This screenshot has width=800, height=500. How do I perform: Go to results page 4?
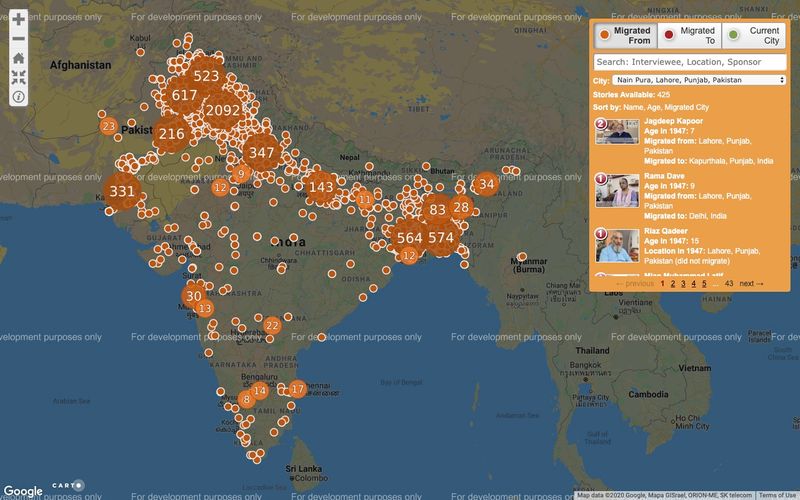pyautogui.click(x=693, y=284)
